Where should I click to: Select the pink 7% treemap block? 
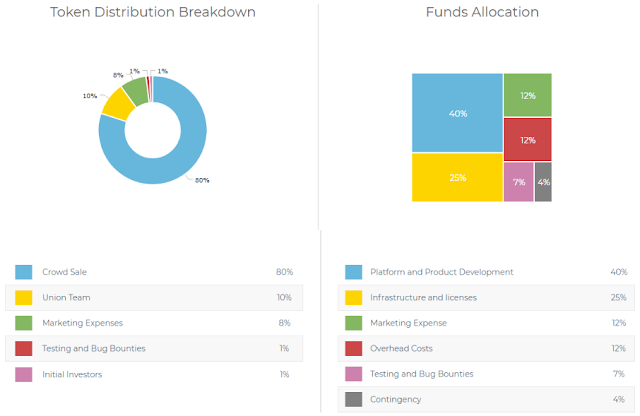click(x=519, y=182)
